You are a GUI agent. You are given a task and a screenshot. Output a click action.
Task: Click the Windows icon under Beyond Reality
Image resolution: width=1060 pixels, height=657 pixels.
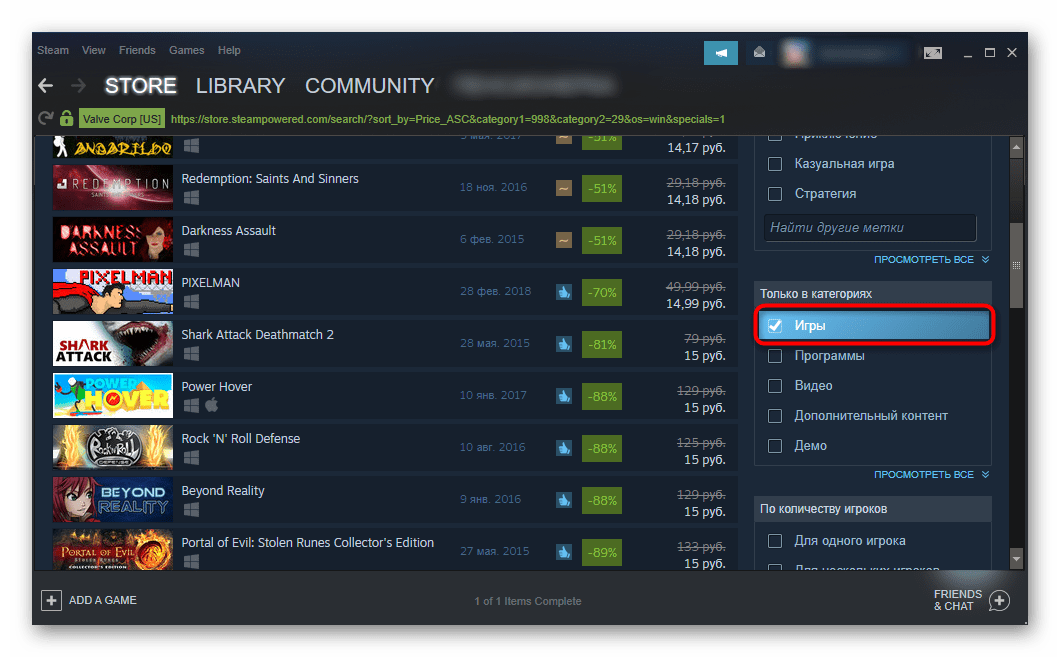[x=191, y=510]
